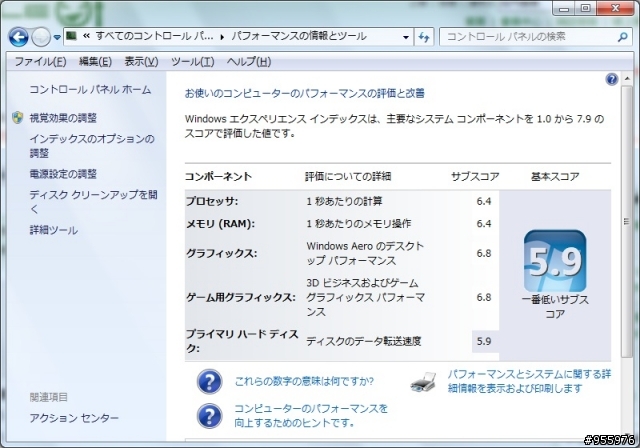Click the プライマリ ハード ディスク: row label
Screen dimensions: 640x448
coord(242,341)
